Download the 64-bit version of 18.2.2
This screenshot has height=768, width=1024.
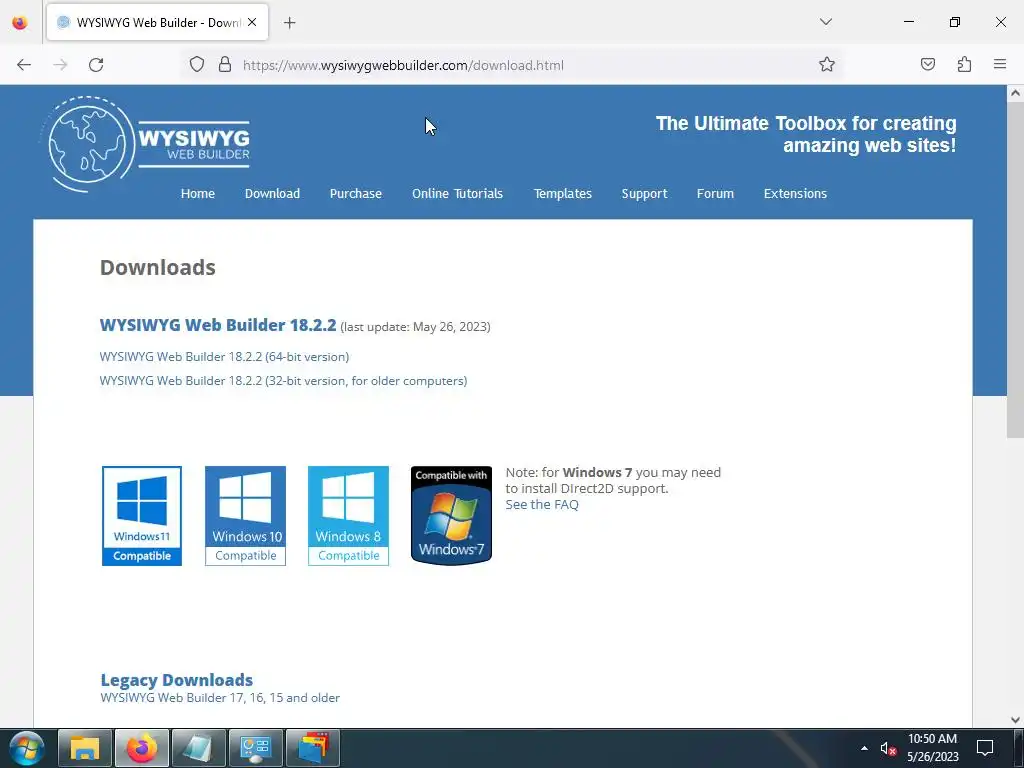224,357
